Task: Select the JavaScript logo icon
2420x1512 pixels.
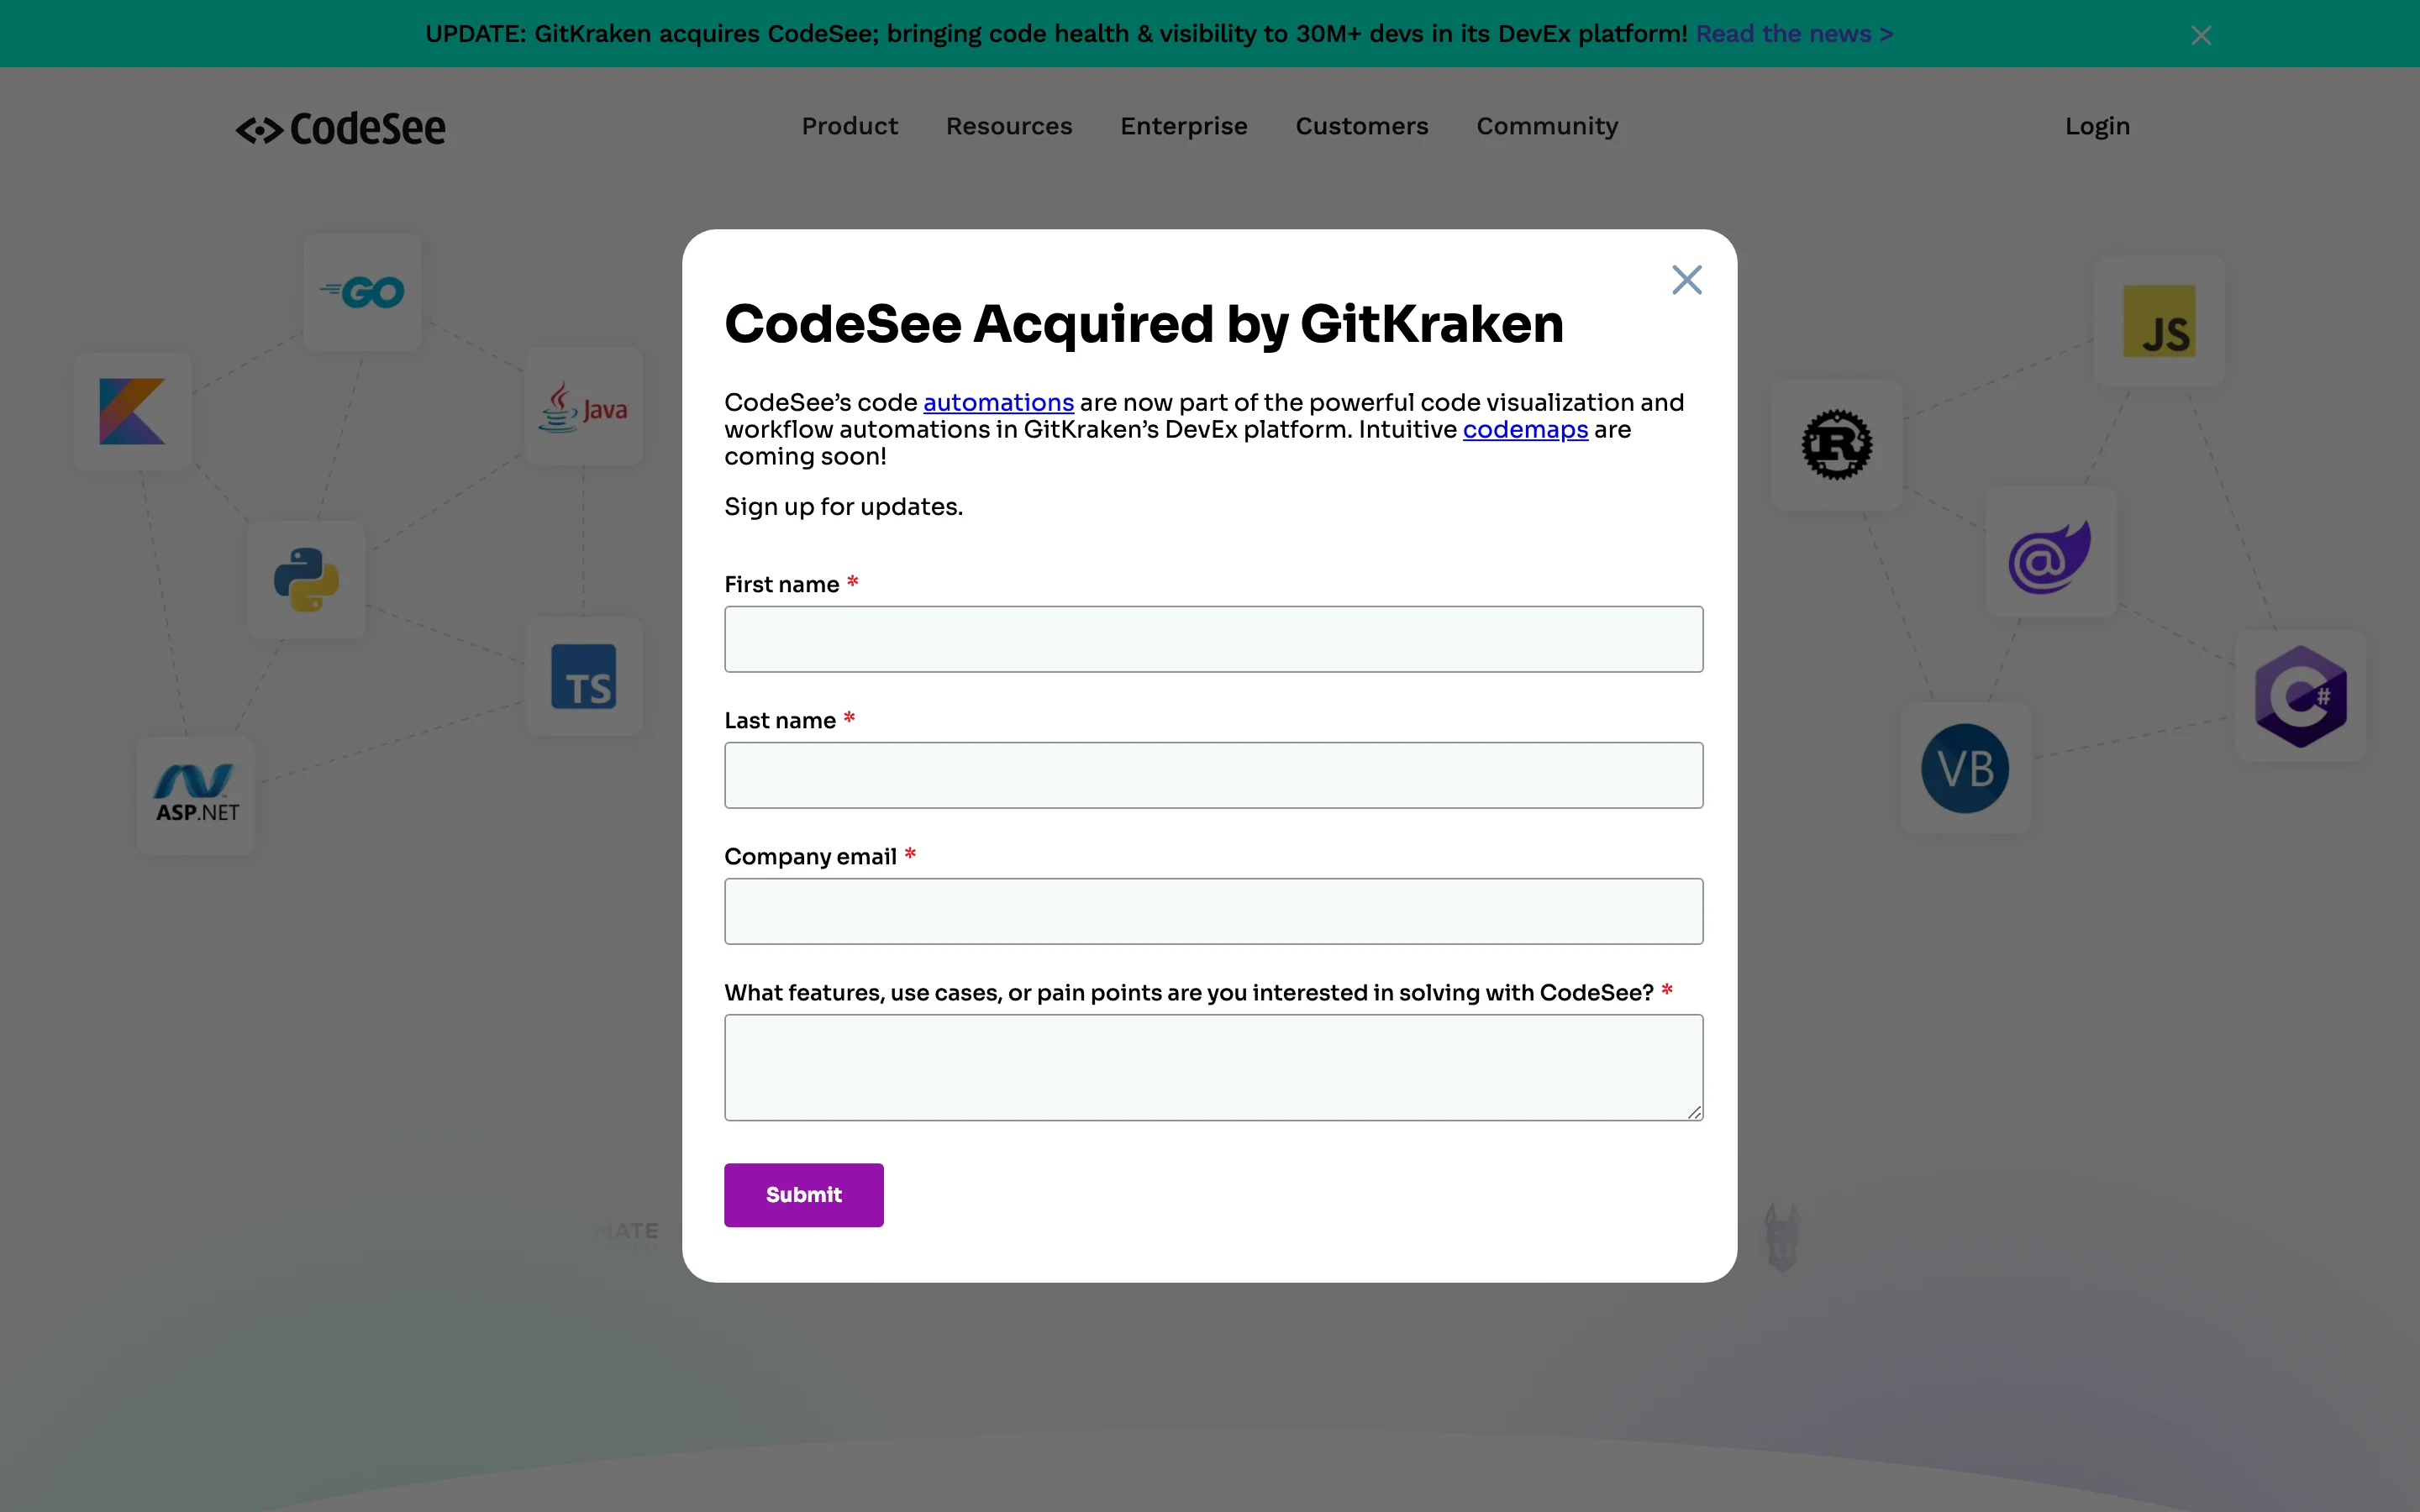Action: point(2160,320)
